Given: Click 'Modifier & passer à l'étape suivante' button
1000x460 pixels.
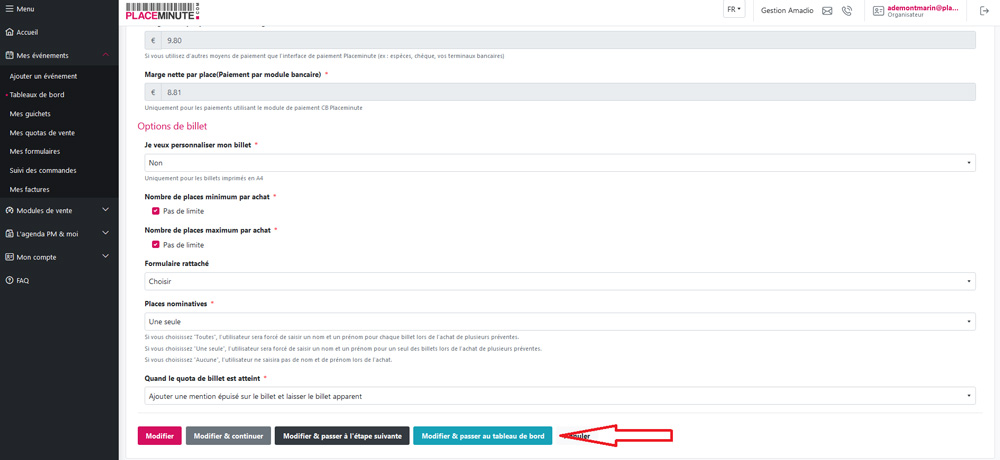Looking at the screenshot, I should click(x=341, y=436).
